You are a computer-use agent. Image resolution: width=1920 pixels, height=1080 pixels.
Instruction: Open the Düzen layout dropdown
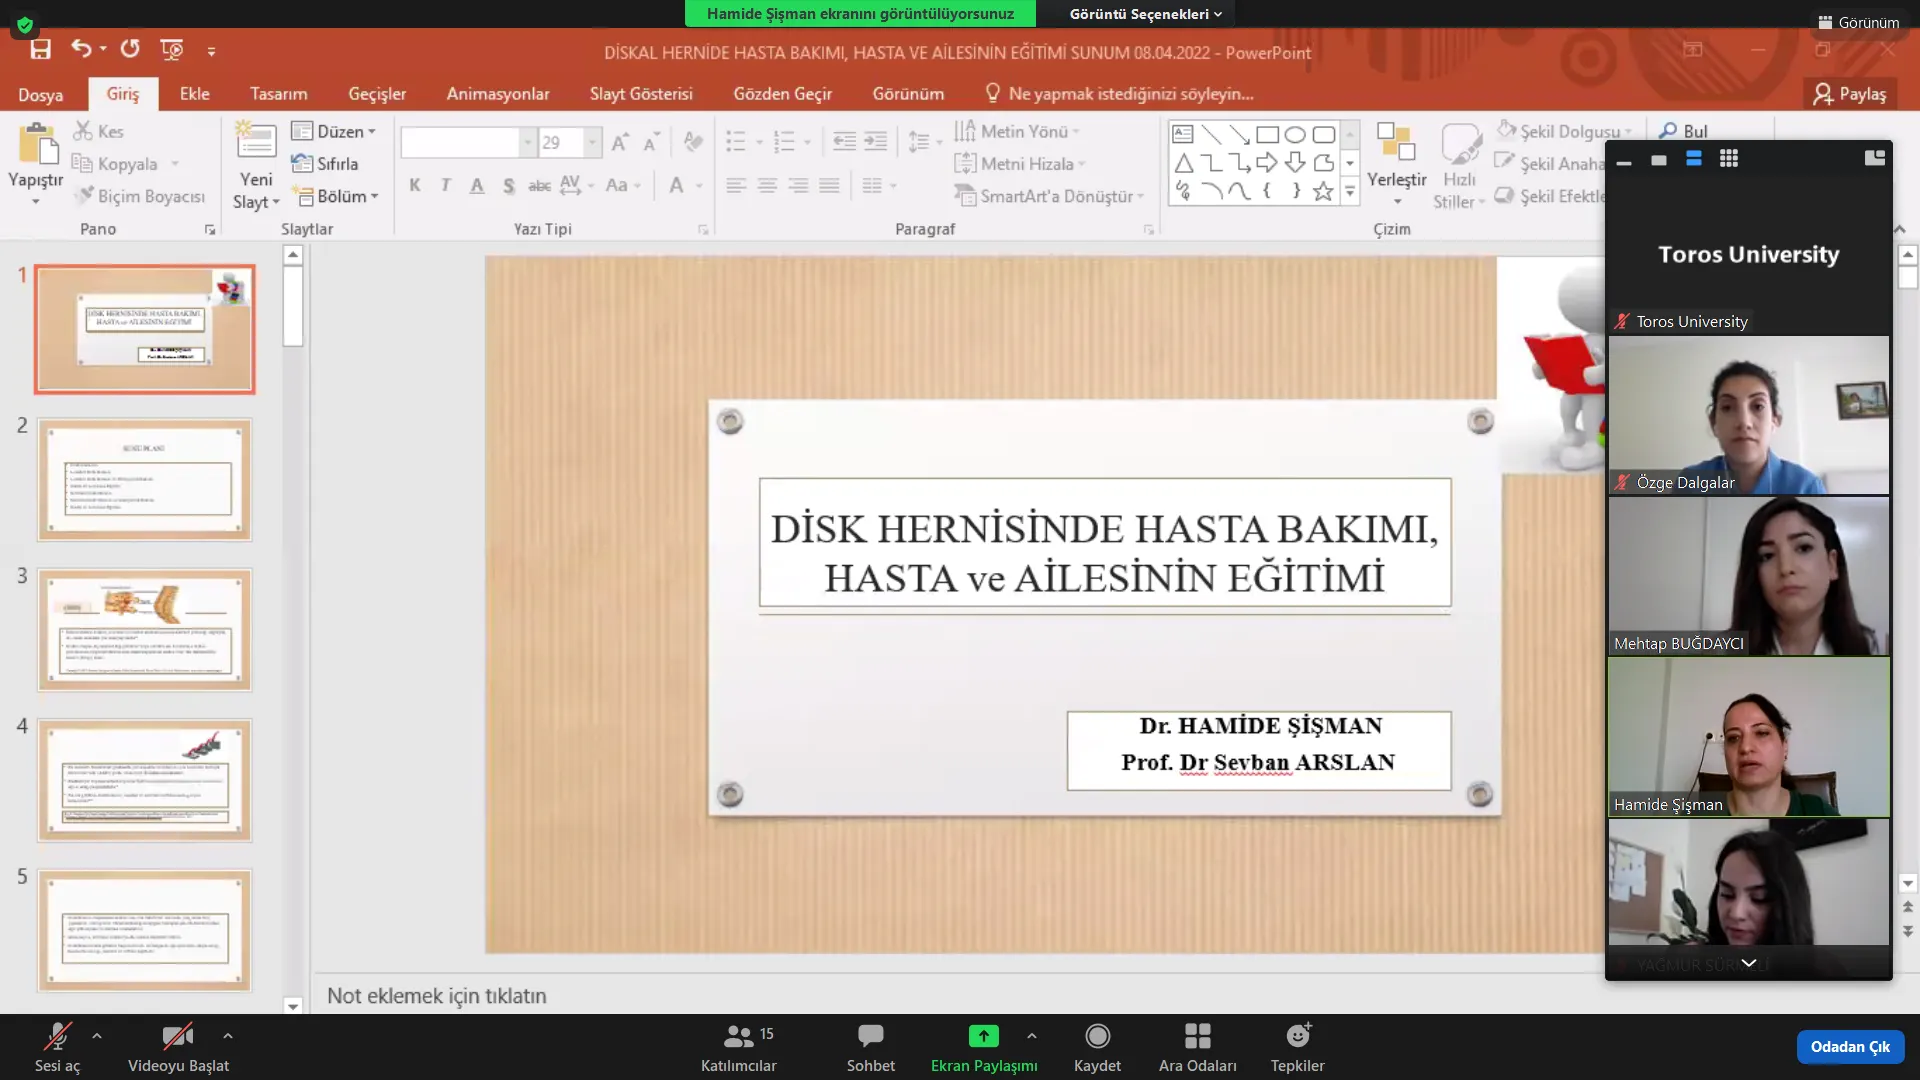coord(334,131)
